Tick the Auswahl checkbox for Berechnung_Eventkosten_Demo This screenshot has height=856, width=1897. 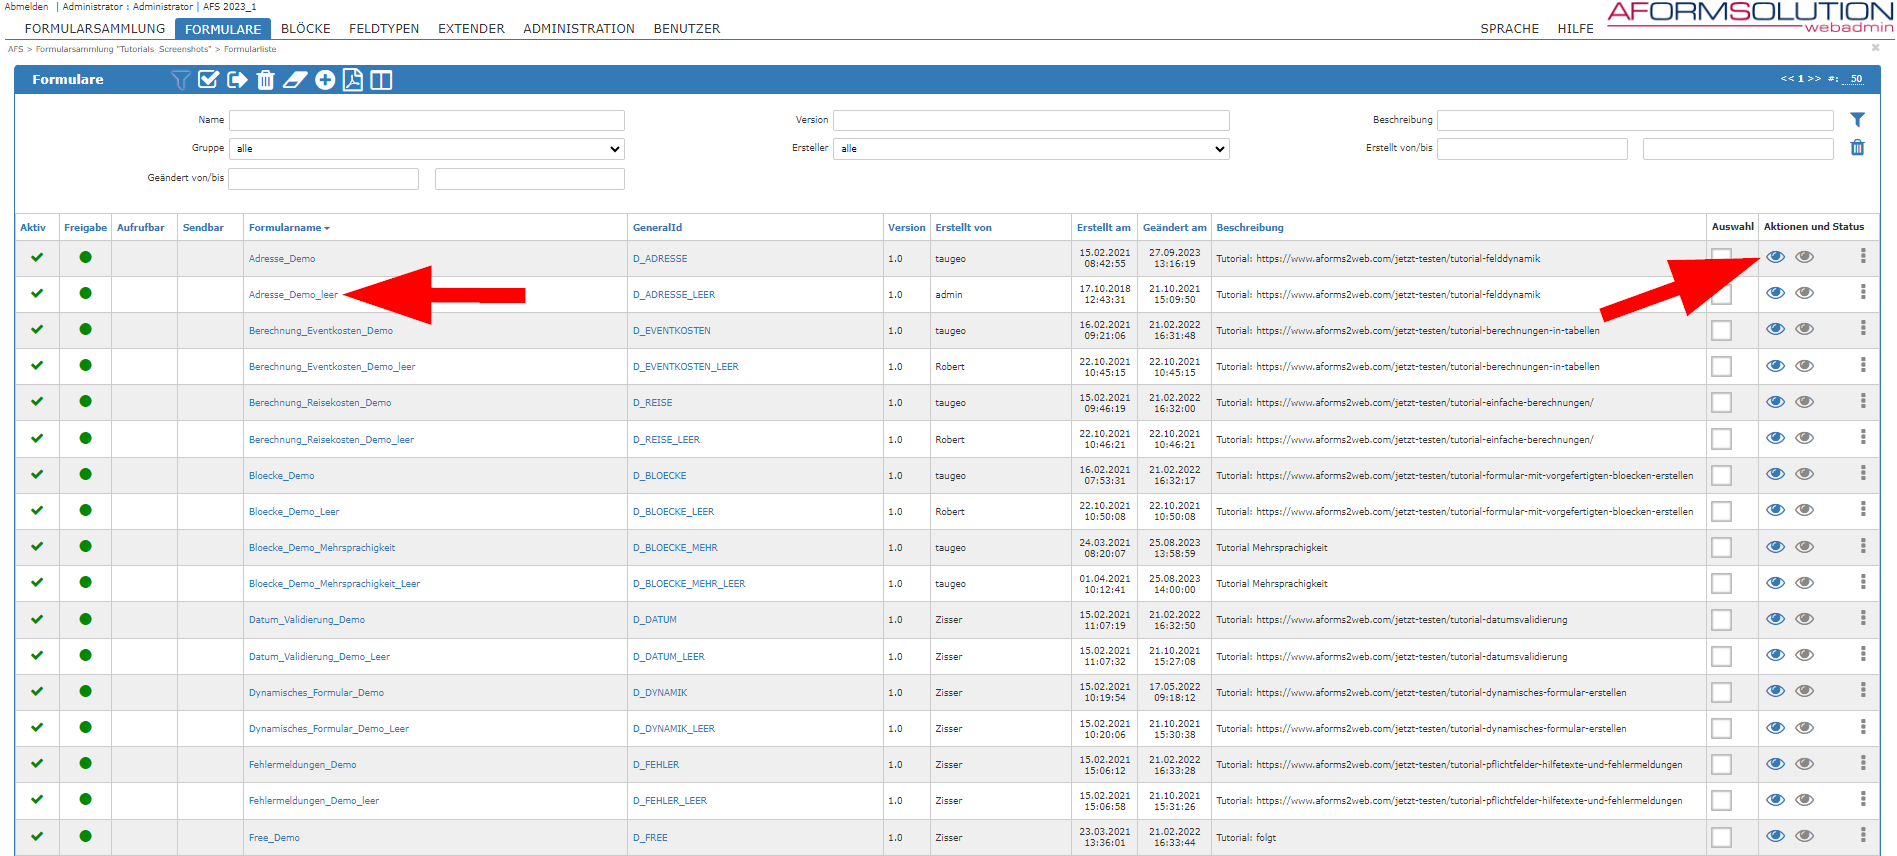tap(1721, 331)
